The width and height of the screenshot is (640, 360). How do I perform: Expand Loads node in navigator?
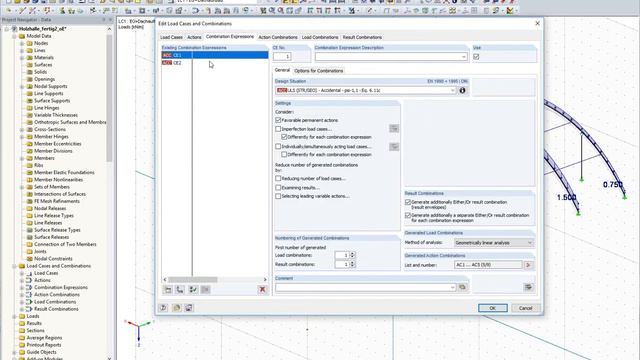[14, 316]
